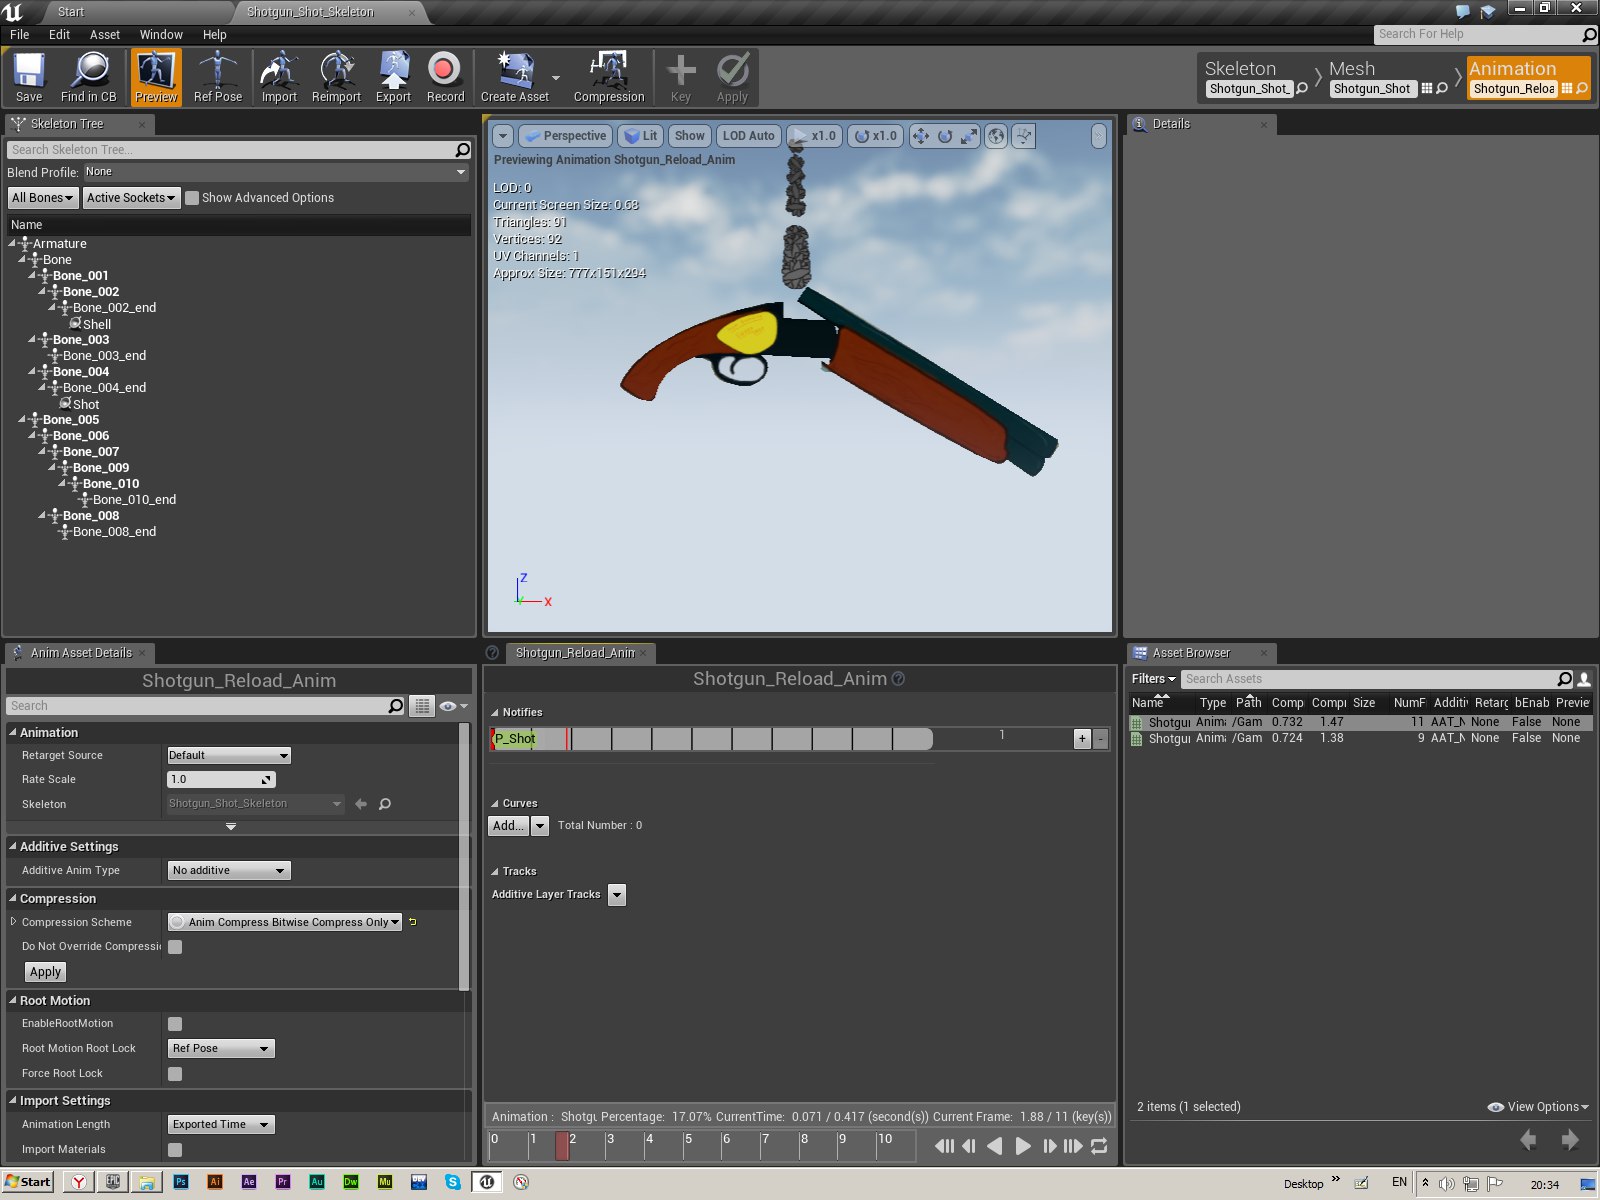
Task: Click the Import toolbar icon
Action: 279,78
